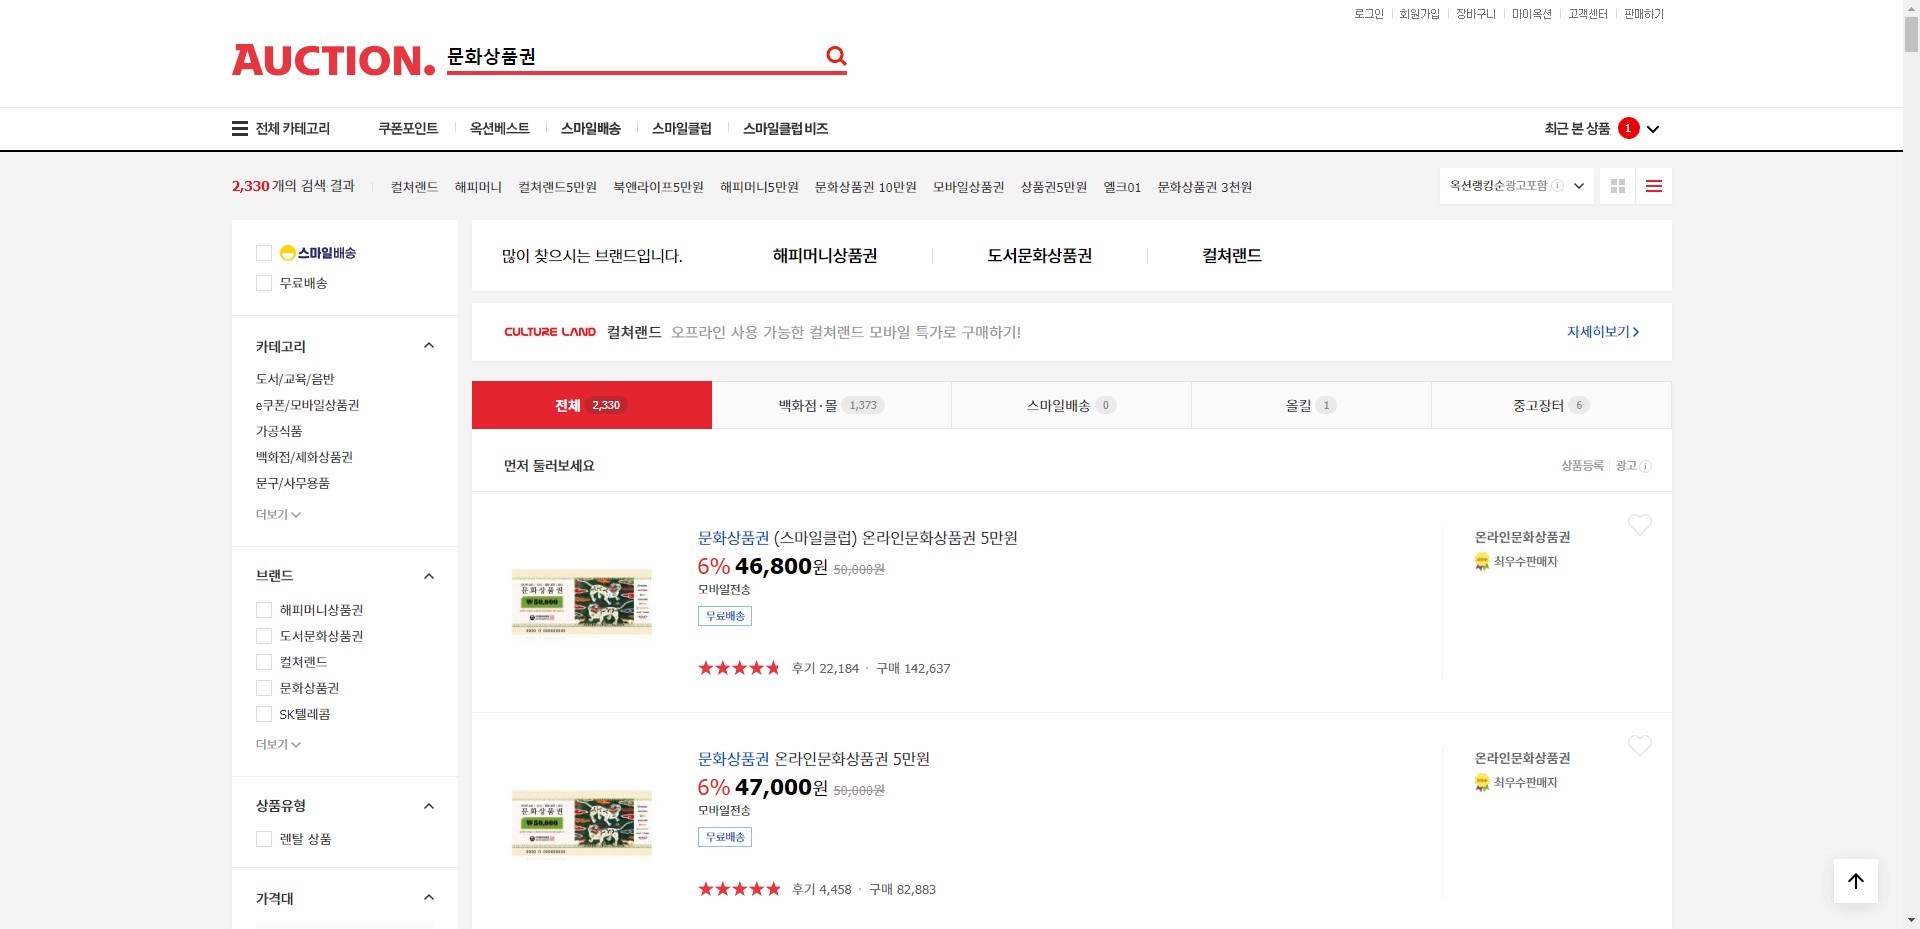Click the 상품등록 link
The width and height of the screenshot is (1920, 929).
click(x=1582, y=466)
